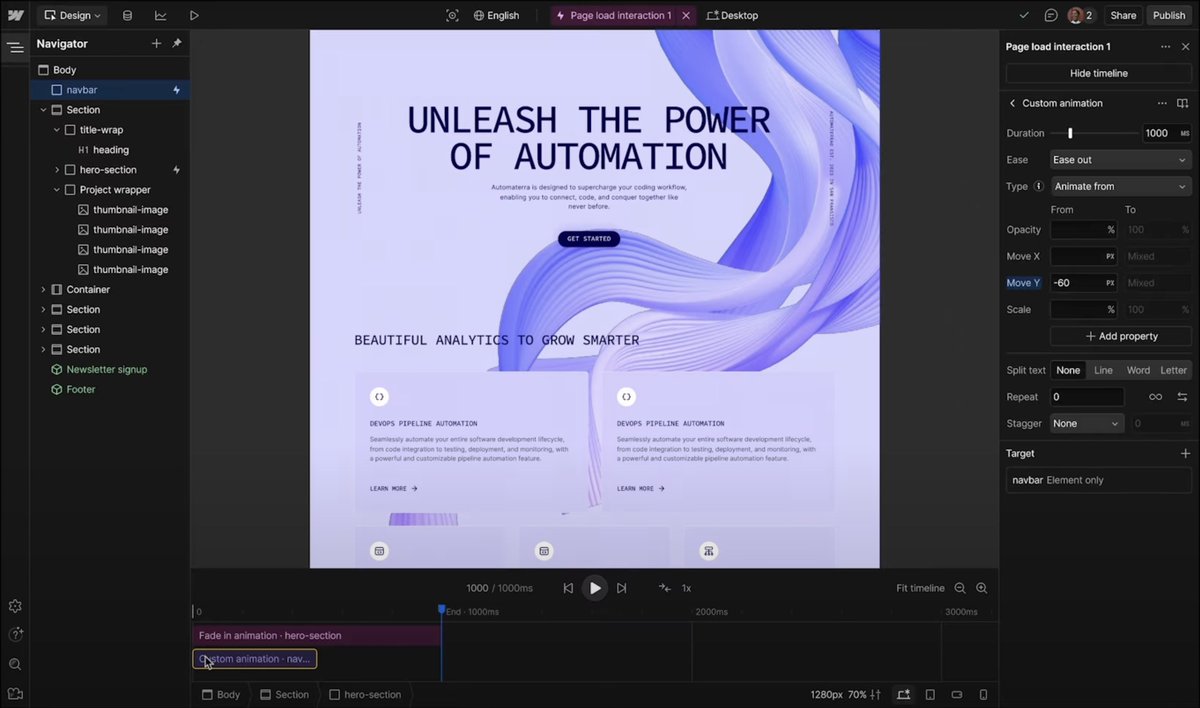Open the help question-mark icon
The image size is (1200, 708).
(x=15, y=635)
